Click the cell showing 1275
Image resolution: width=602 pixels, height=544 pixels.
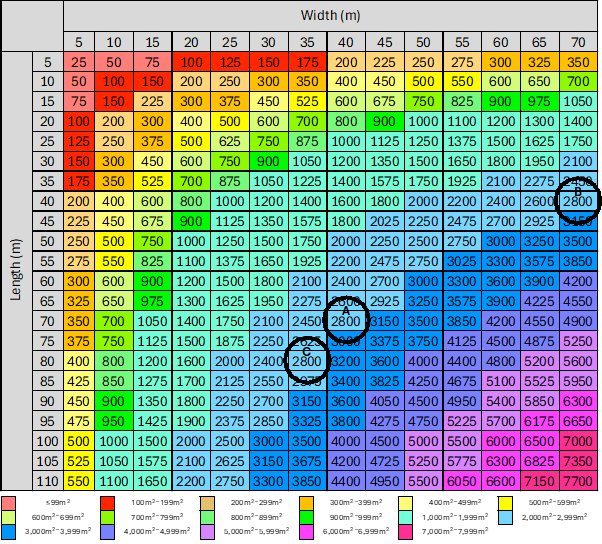click(152, 381)
